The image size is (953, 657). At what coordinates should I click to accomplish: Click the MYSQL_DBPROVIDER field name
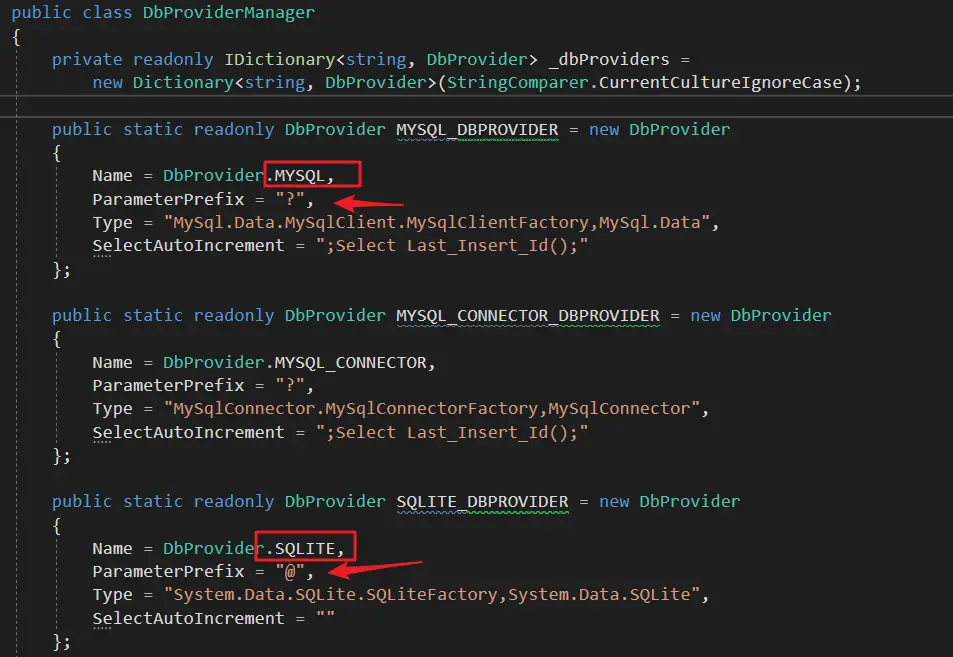coord(477,129)
